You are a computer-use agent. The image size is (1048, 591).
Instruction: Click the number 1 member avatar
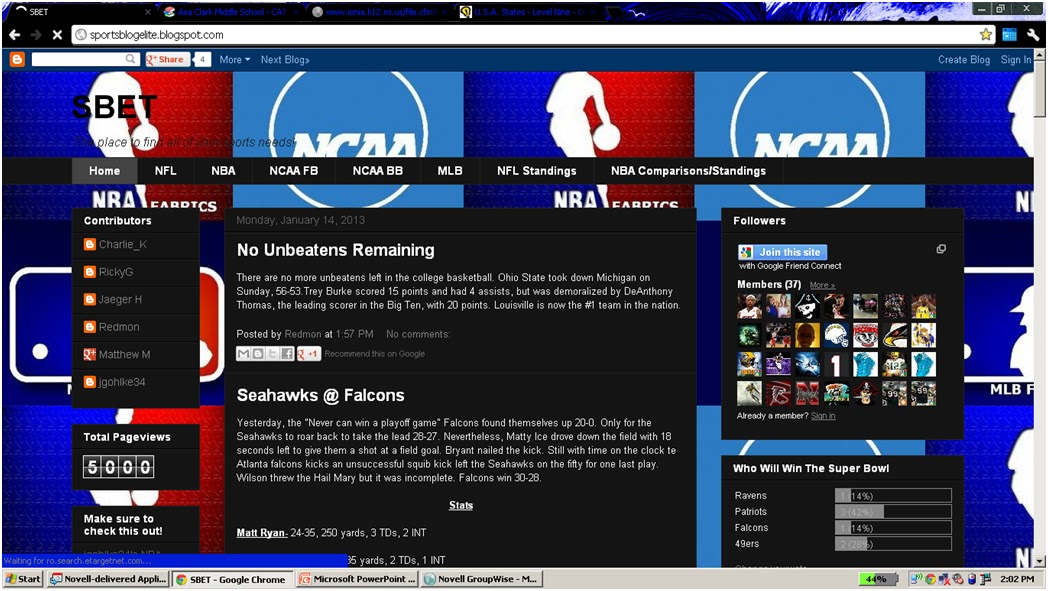(x=836, y=364)
